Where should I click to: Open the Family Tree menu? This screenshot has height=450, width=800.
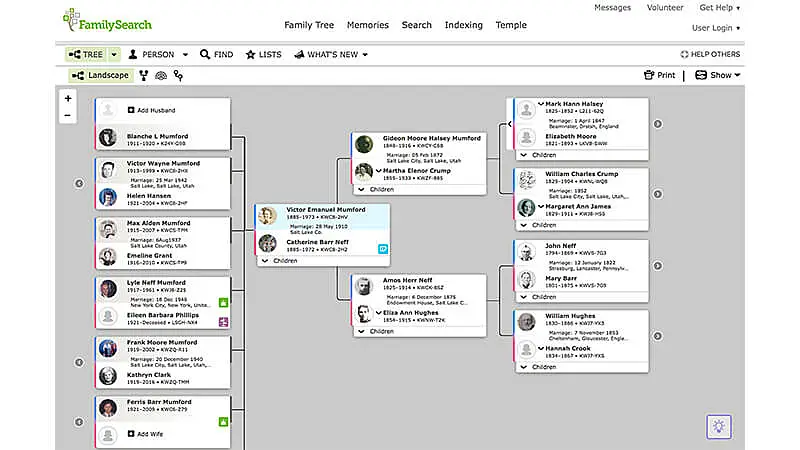click(x=309, y=25)
